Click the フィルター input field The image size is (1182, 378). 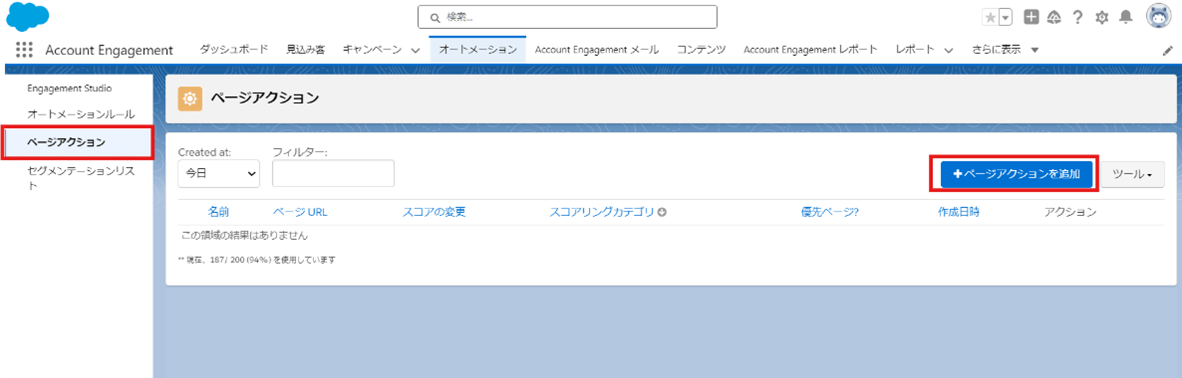coord(333,174)
